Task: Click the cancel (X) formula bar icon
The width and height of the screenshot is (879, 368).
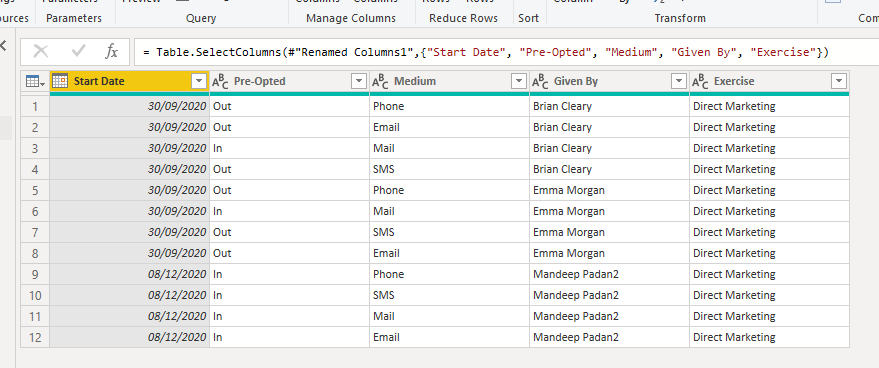Action: pos(40,52)
